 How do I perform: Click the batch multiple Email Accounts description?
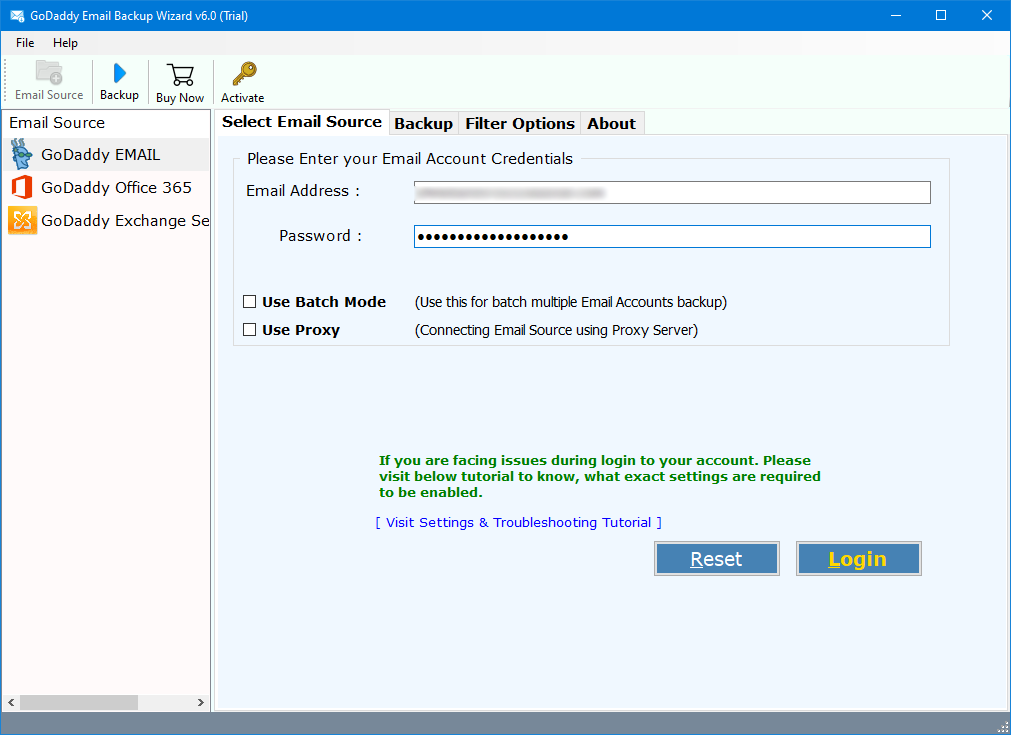pos(571,302)
